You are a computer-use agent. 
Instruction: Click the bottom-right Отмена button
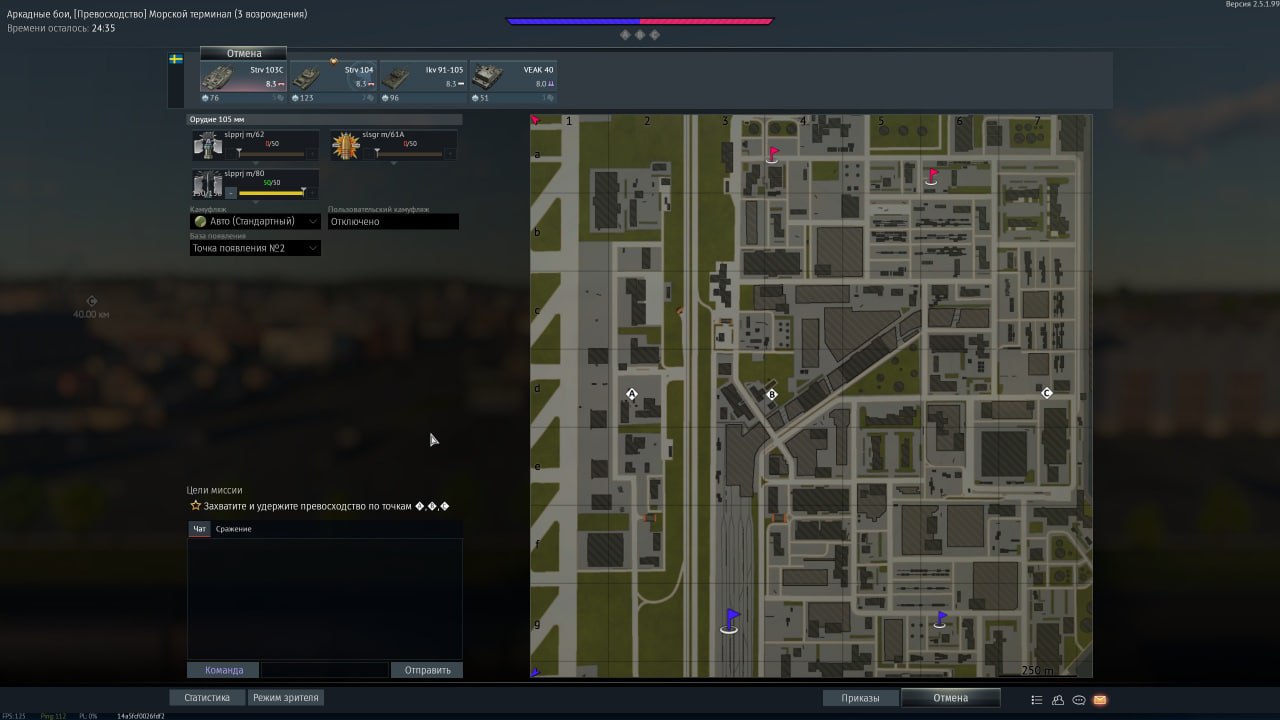click(x=950, y=698)
